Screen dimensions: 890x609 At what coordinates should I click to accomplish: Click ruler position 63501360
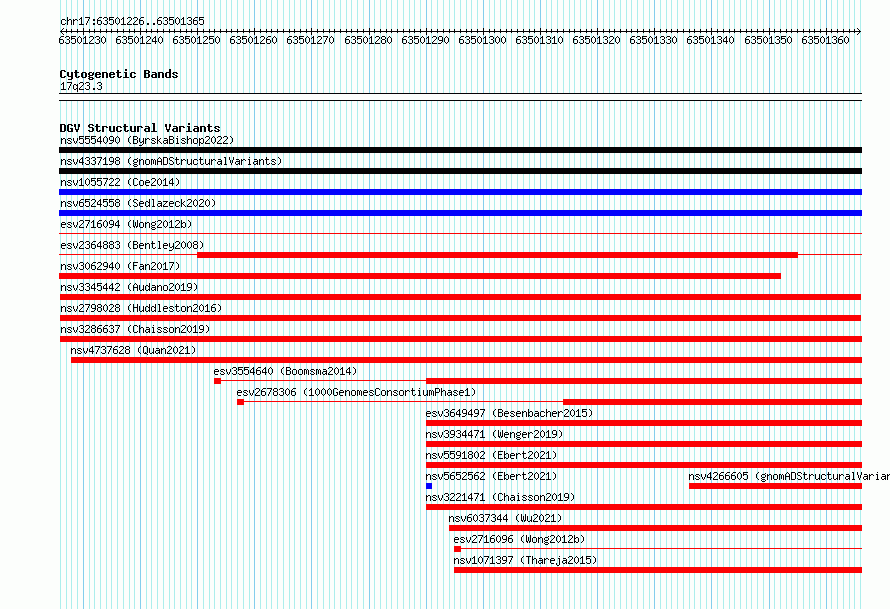pos(825,40)
